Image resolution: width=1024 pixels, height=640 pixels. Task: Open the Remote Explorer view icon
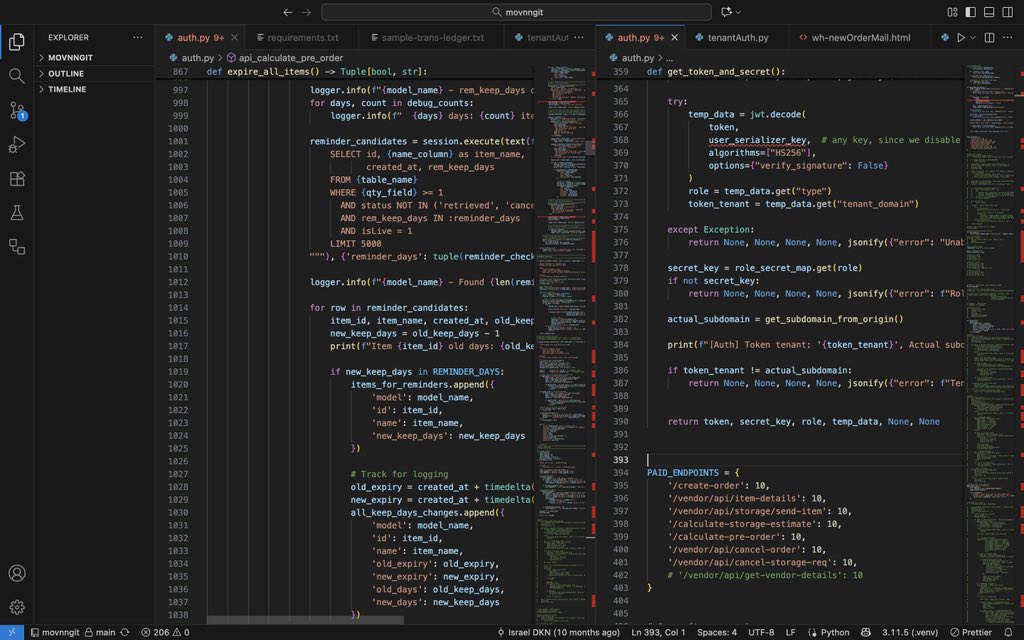point(17,246)
